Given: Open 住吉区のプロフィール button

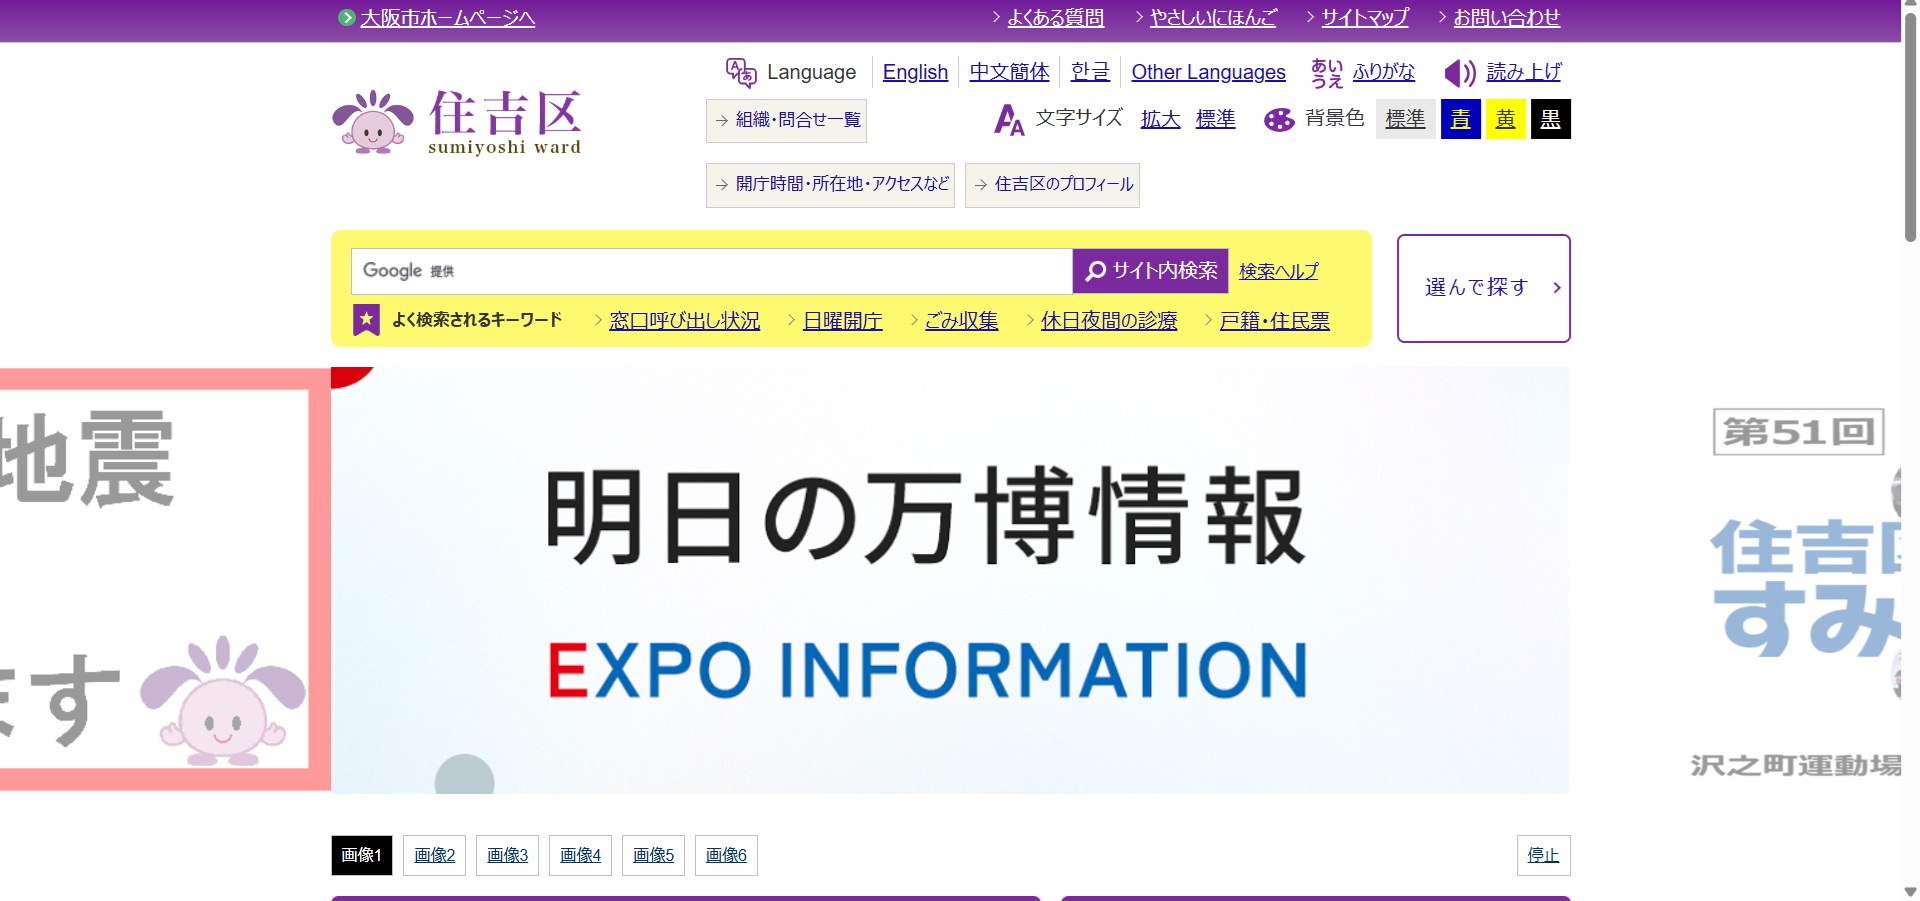Looking at the screenshot, I should click(x=1052, y=185).
